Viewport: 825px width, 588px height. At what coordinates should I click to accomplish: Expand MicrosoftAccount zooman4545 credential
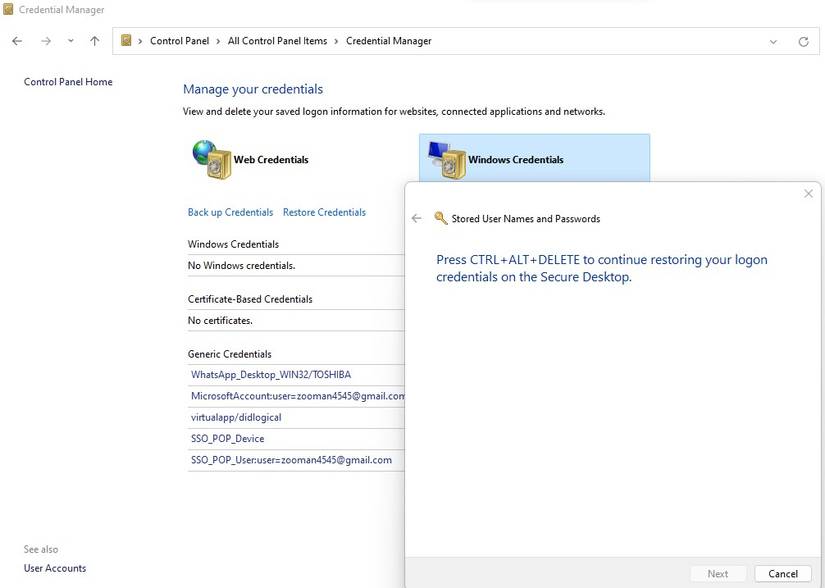296,396
